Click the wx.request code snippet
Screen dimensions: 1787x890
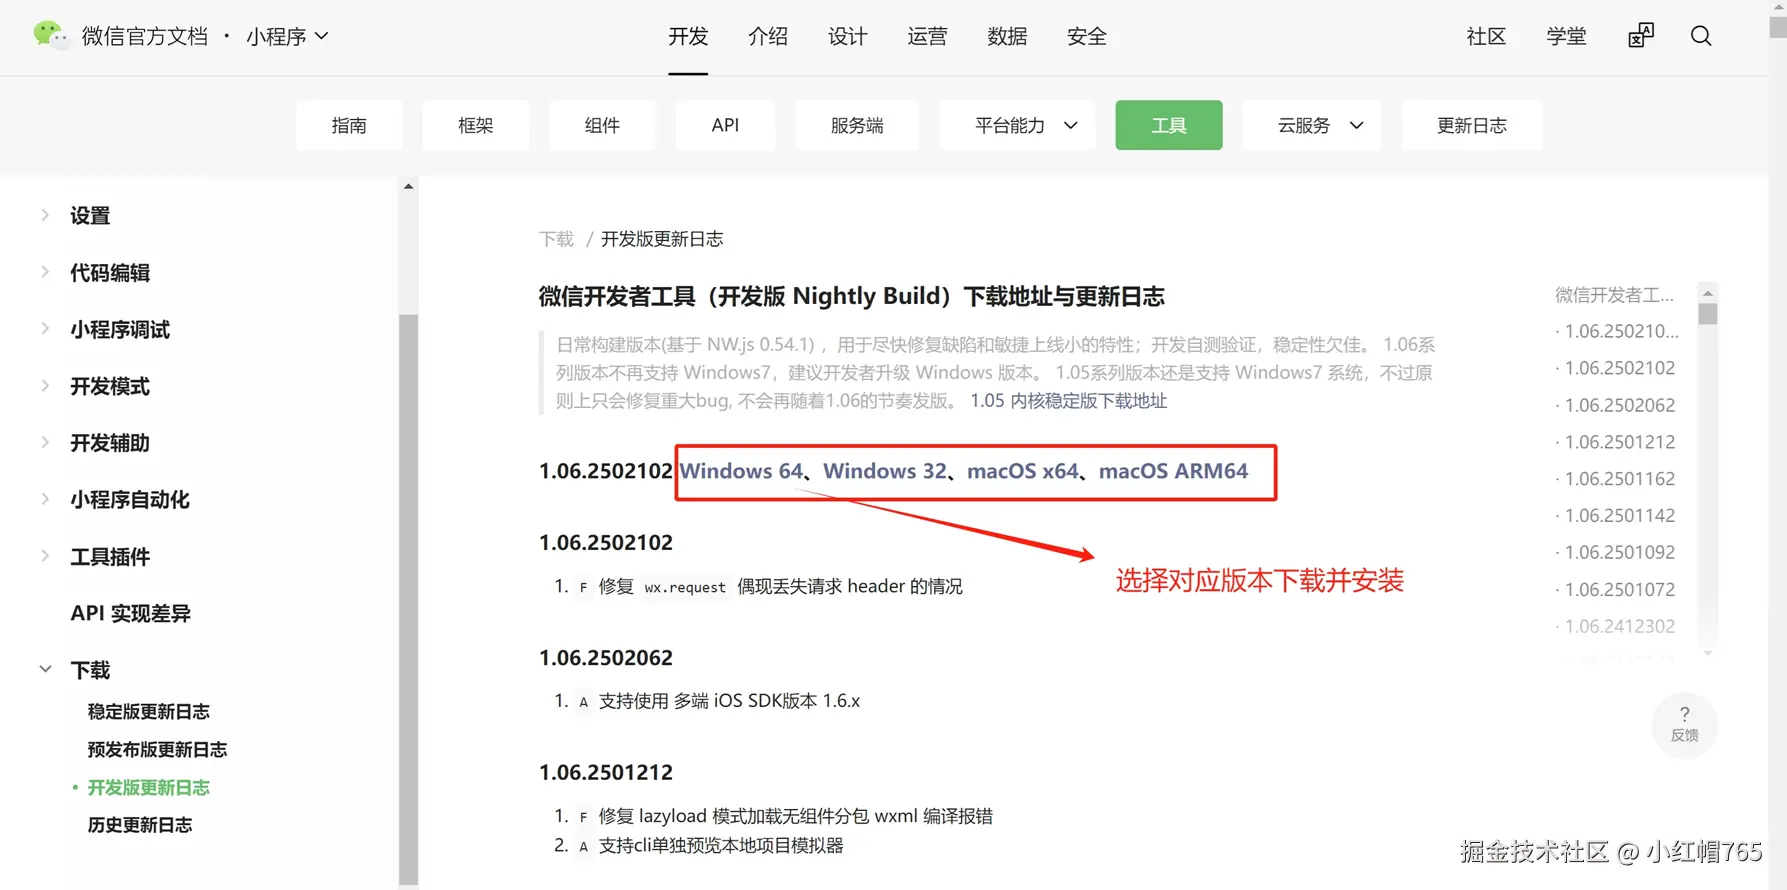(685, 587)
